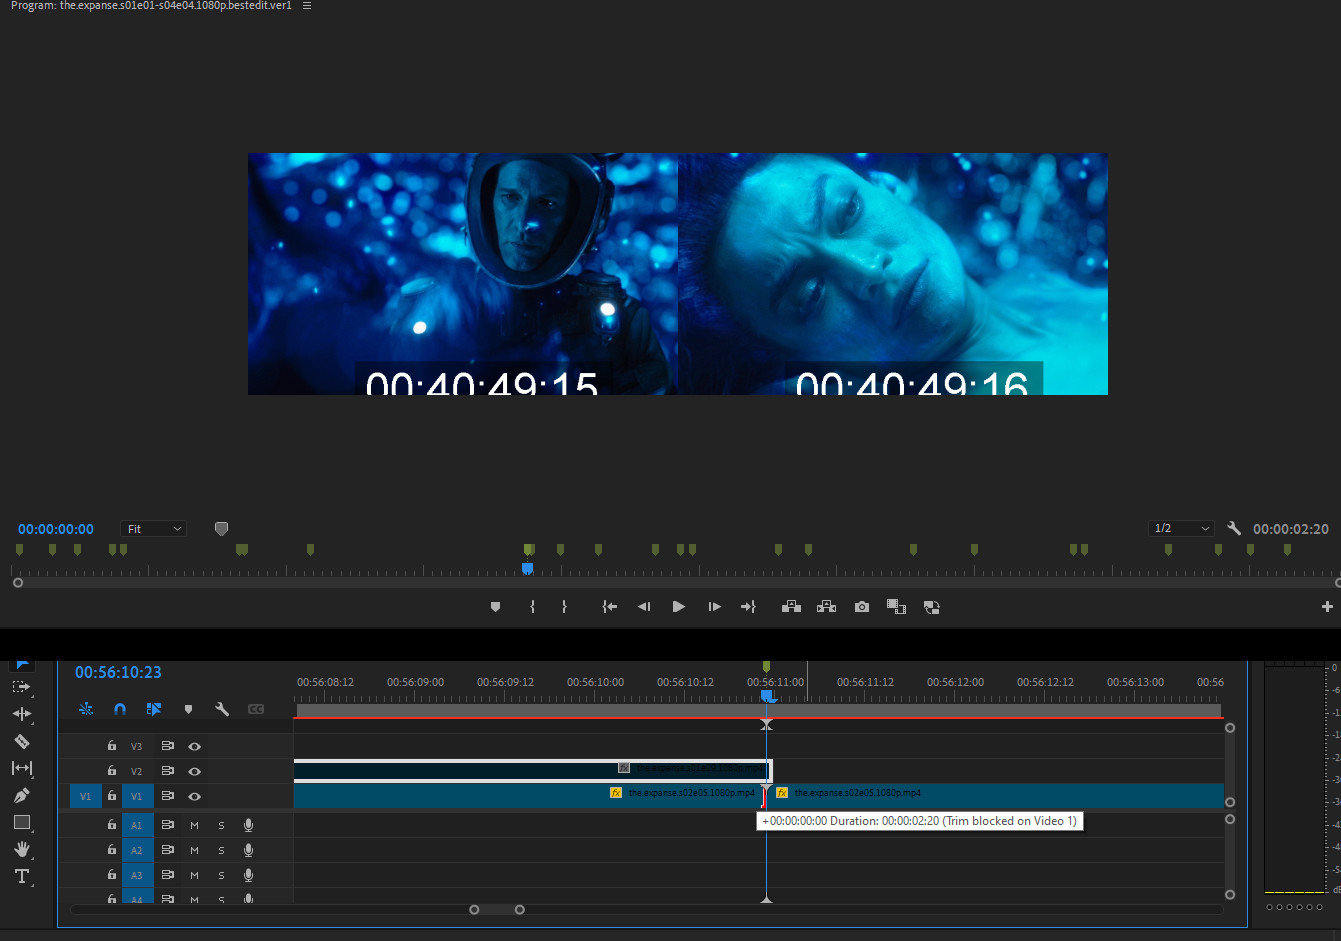Open timeline display settings wrench
Screen dimensions: 1341x941
point(222,709)
